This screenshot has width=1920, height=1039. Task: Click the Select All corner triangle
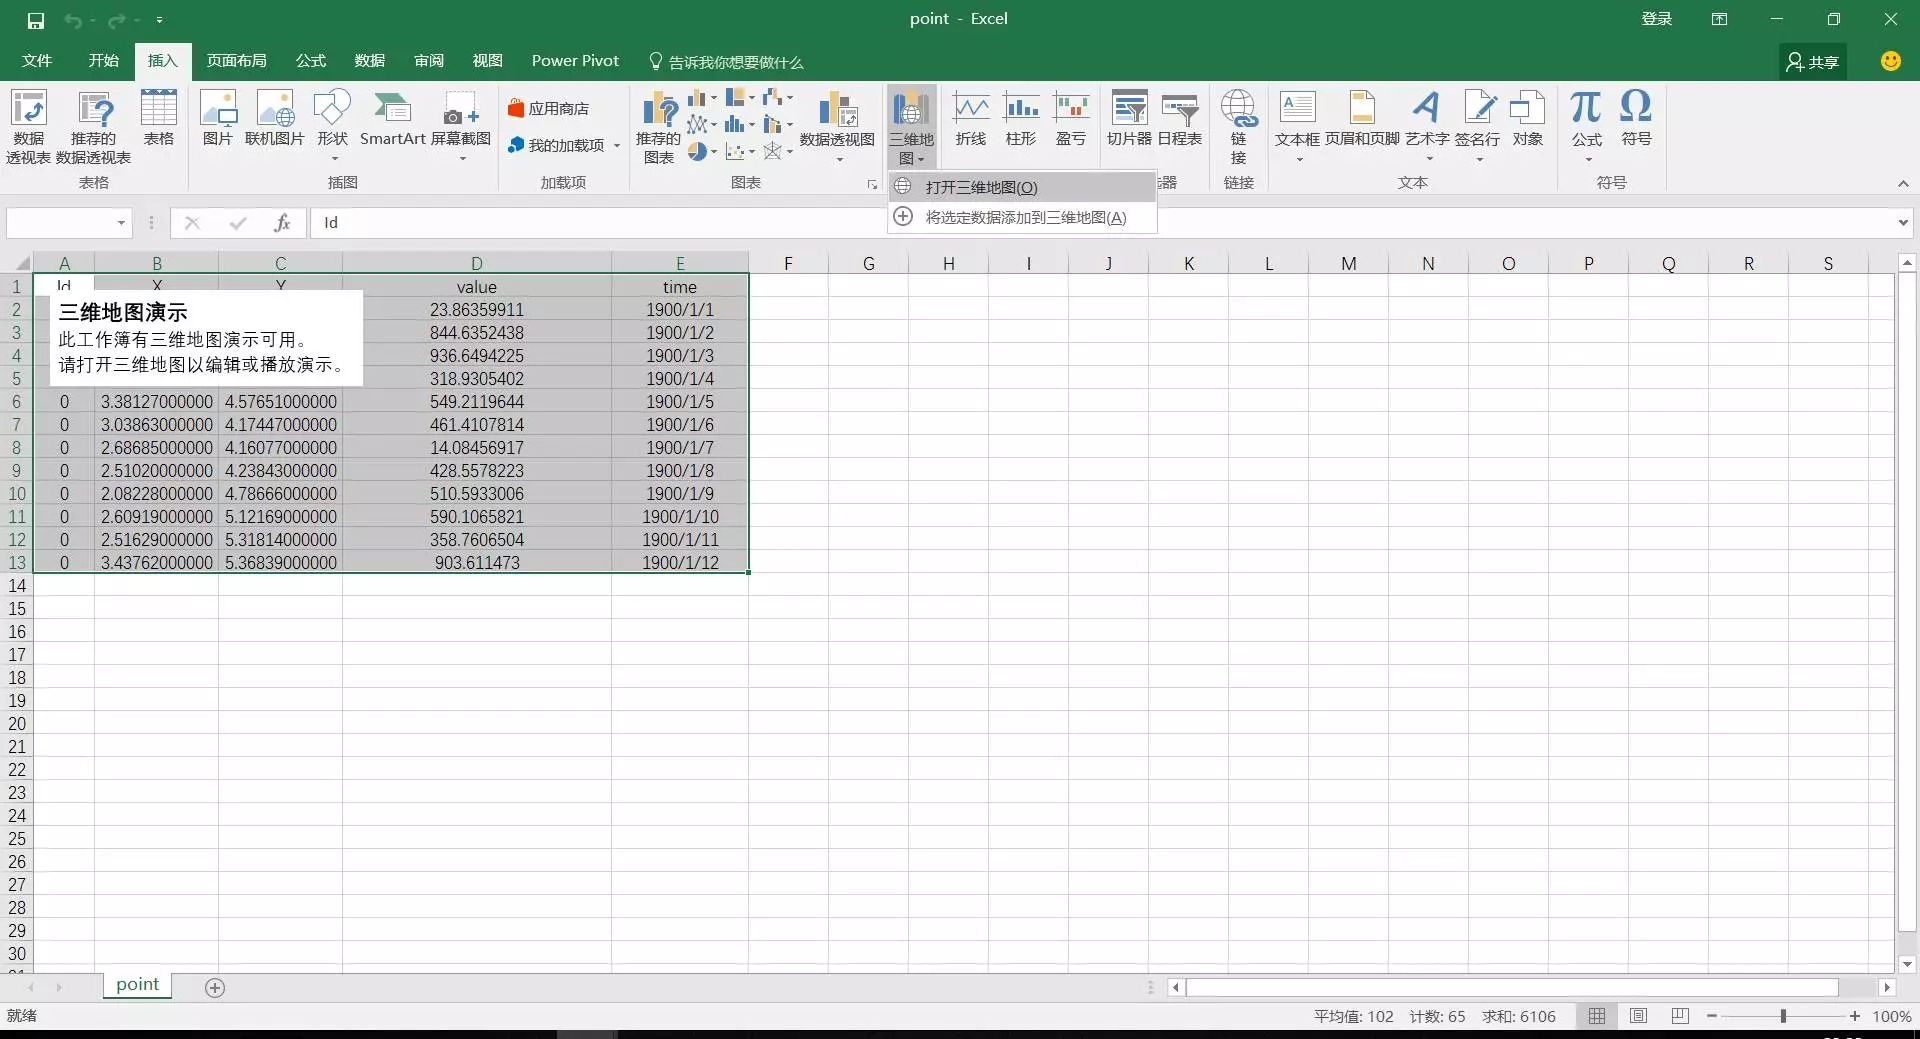(x=22, y=264)
